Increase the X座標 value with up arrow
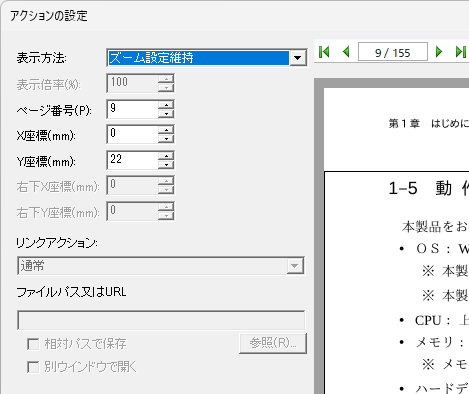The height and width of the screenshot is (394, 469). [x=166, y=130]
